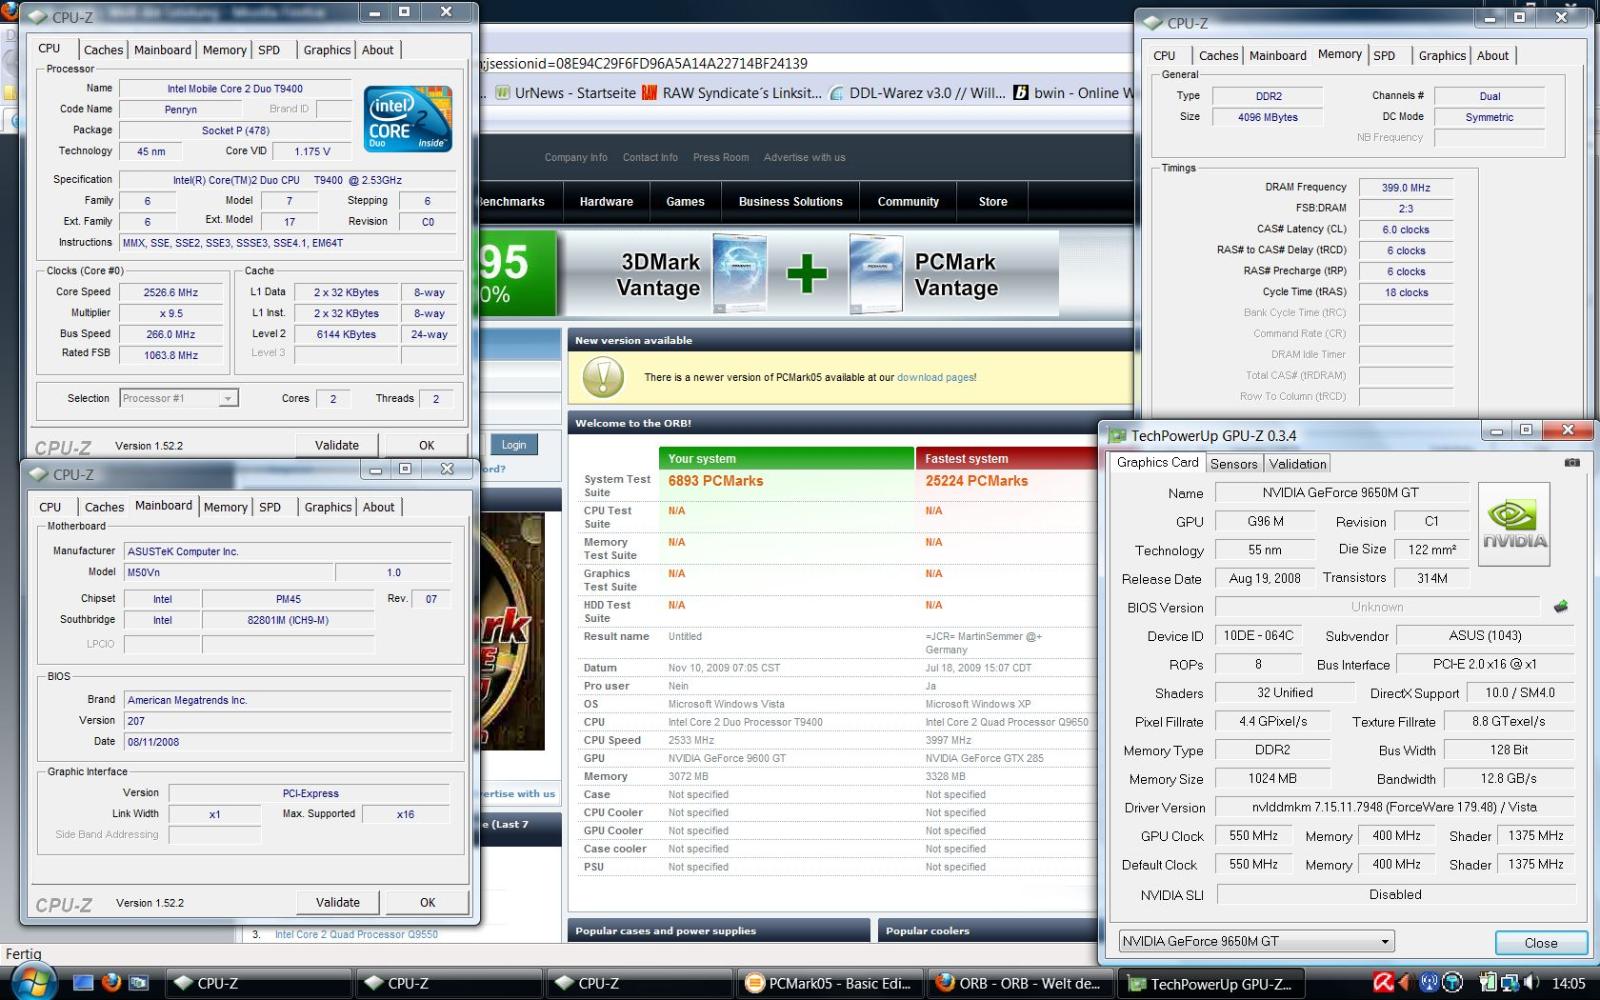This screenshot has height=1000, width=1600.
Task: Click the browser address bar URL
Action: click(x=645, y=63)
